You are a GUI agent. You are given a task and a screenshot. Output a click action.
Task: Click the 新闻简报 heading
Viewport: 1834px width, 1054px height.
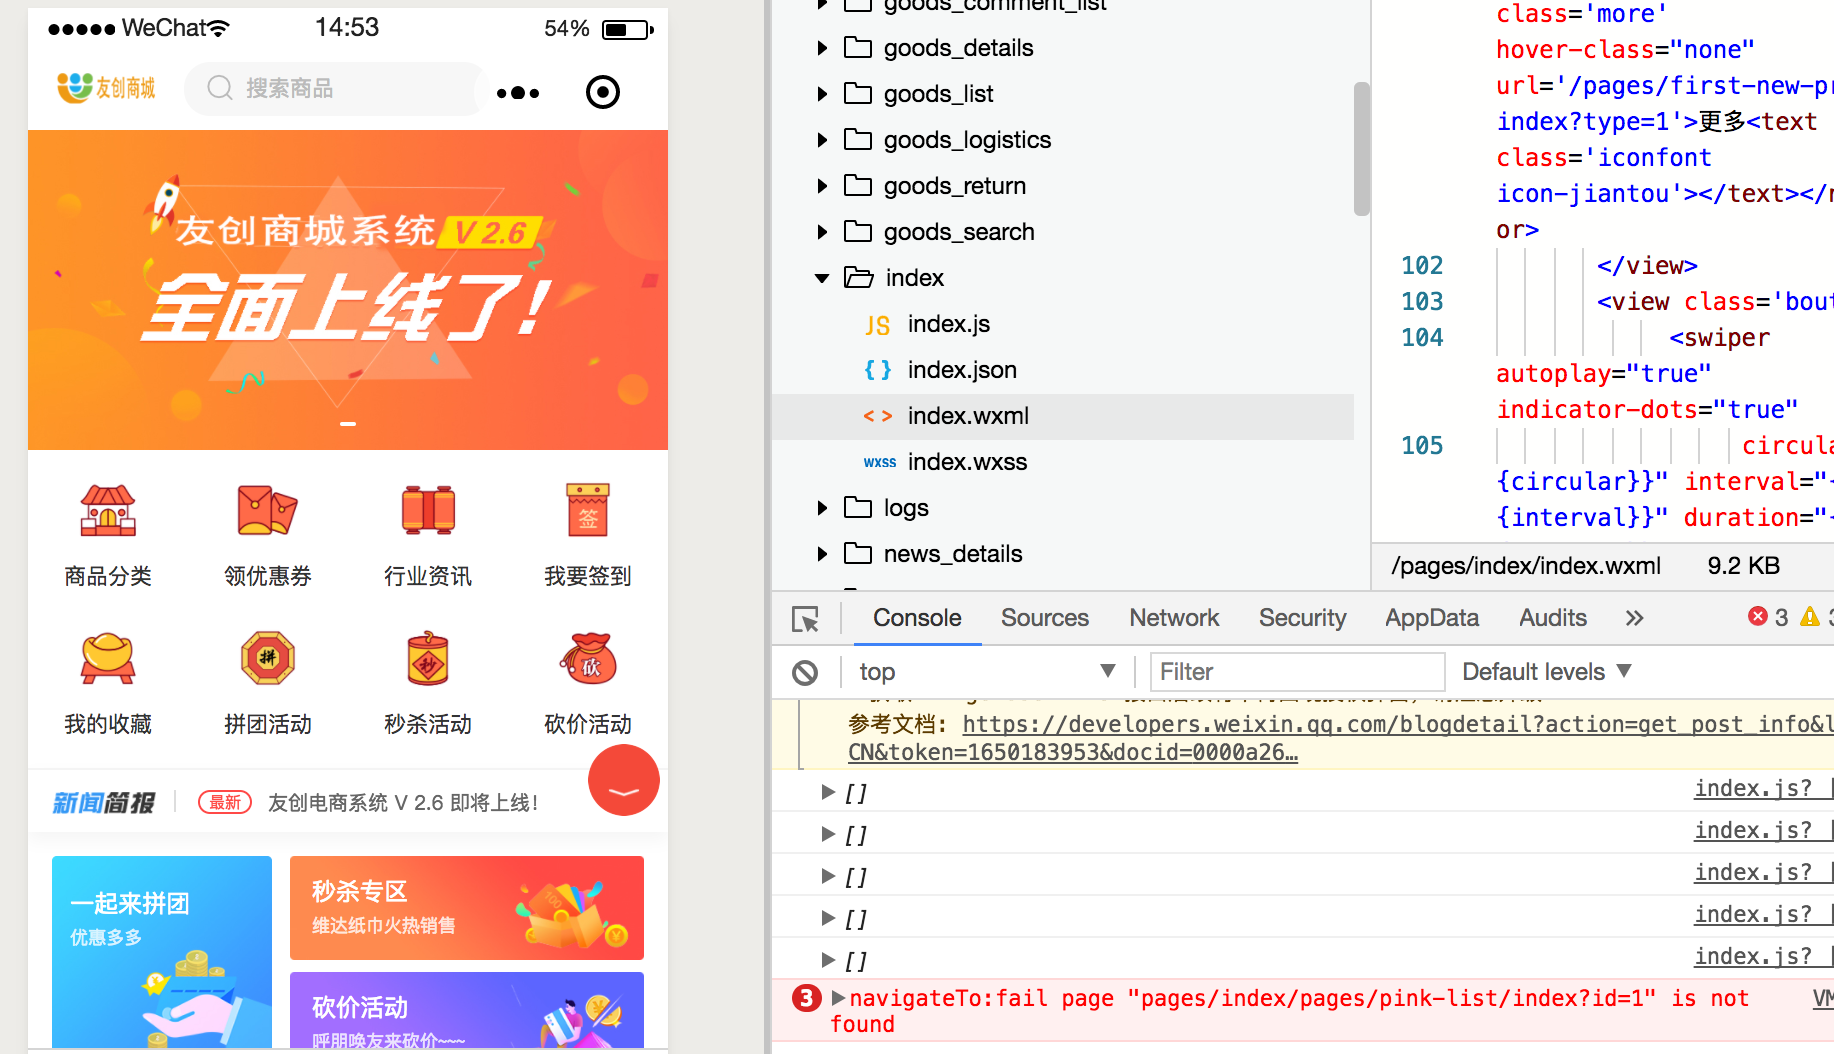pyautogui.click(x=103, y=803)
